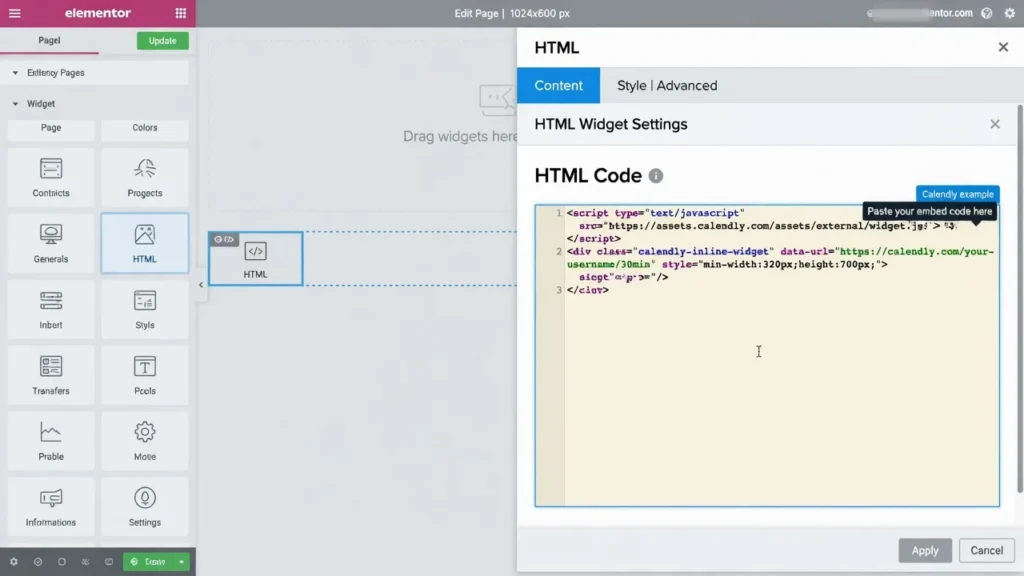Click the HTML code icon on canvas widget
1024x576 pixels.
coord(255,251)
